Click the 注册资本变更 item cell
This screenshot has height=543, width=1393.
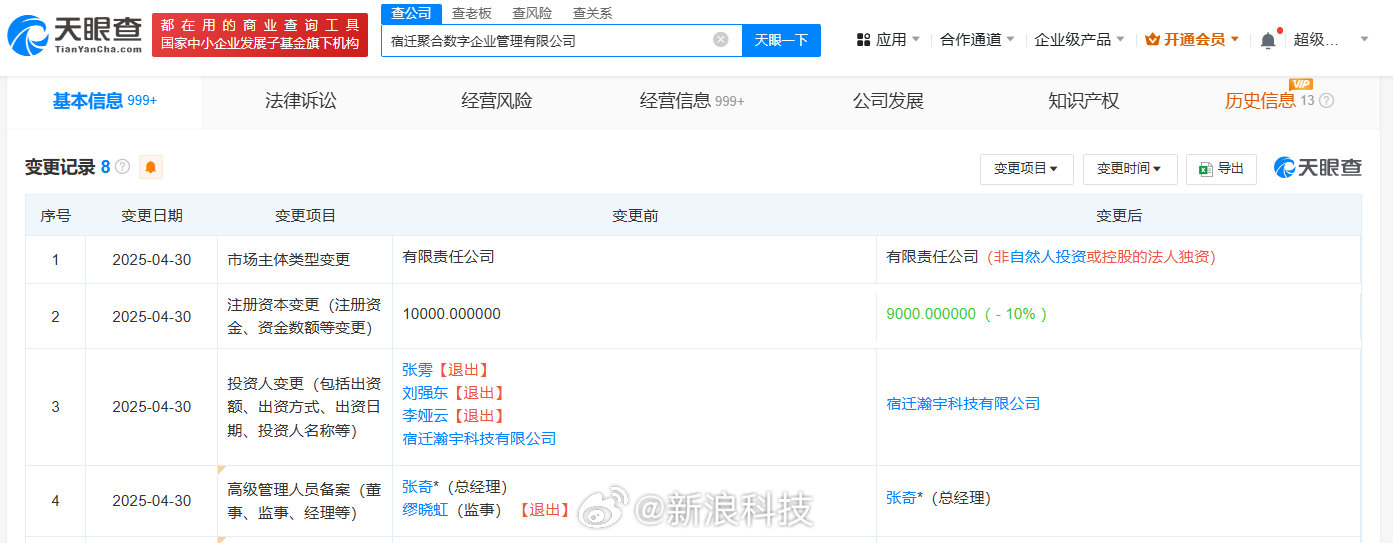click(x=305, y=316)
